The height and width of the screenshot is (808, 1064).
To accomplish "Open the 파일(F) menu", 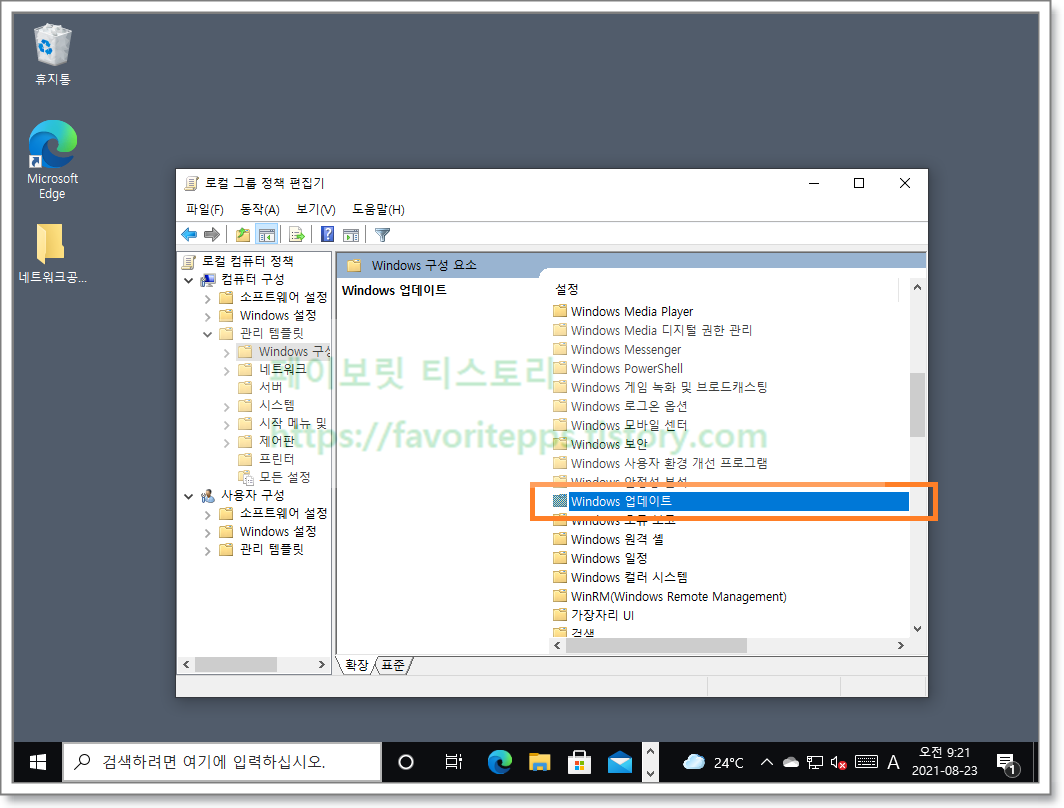I will coord(204,210).
